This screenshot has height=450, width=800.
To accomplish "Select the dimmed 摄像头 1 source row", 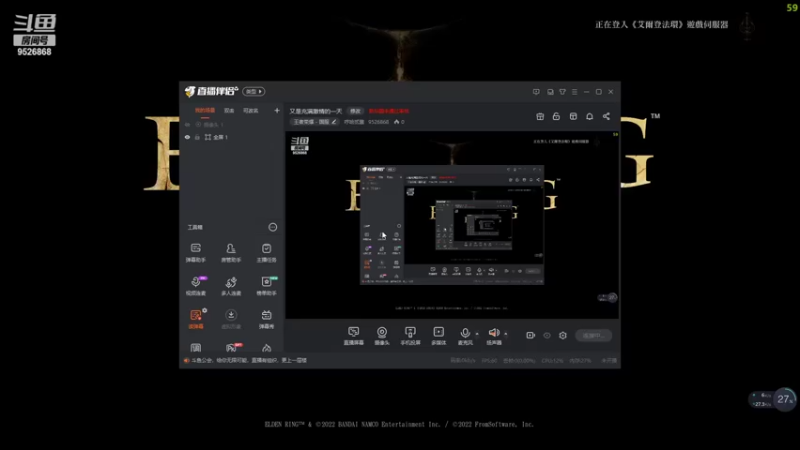I will 232,124.
